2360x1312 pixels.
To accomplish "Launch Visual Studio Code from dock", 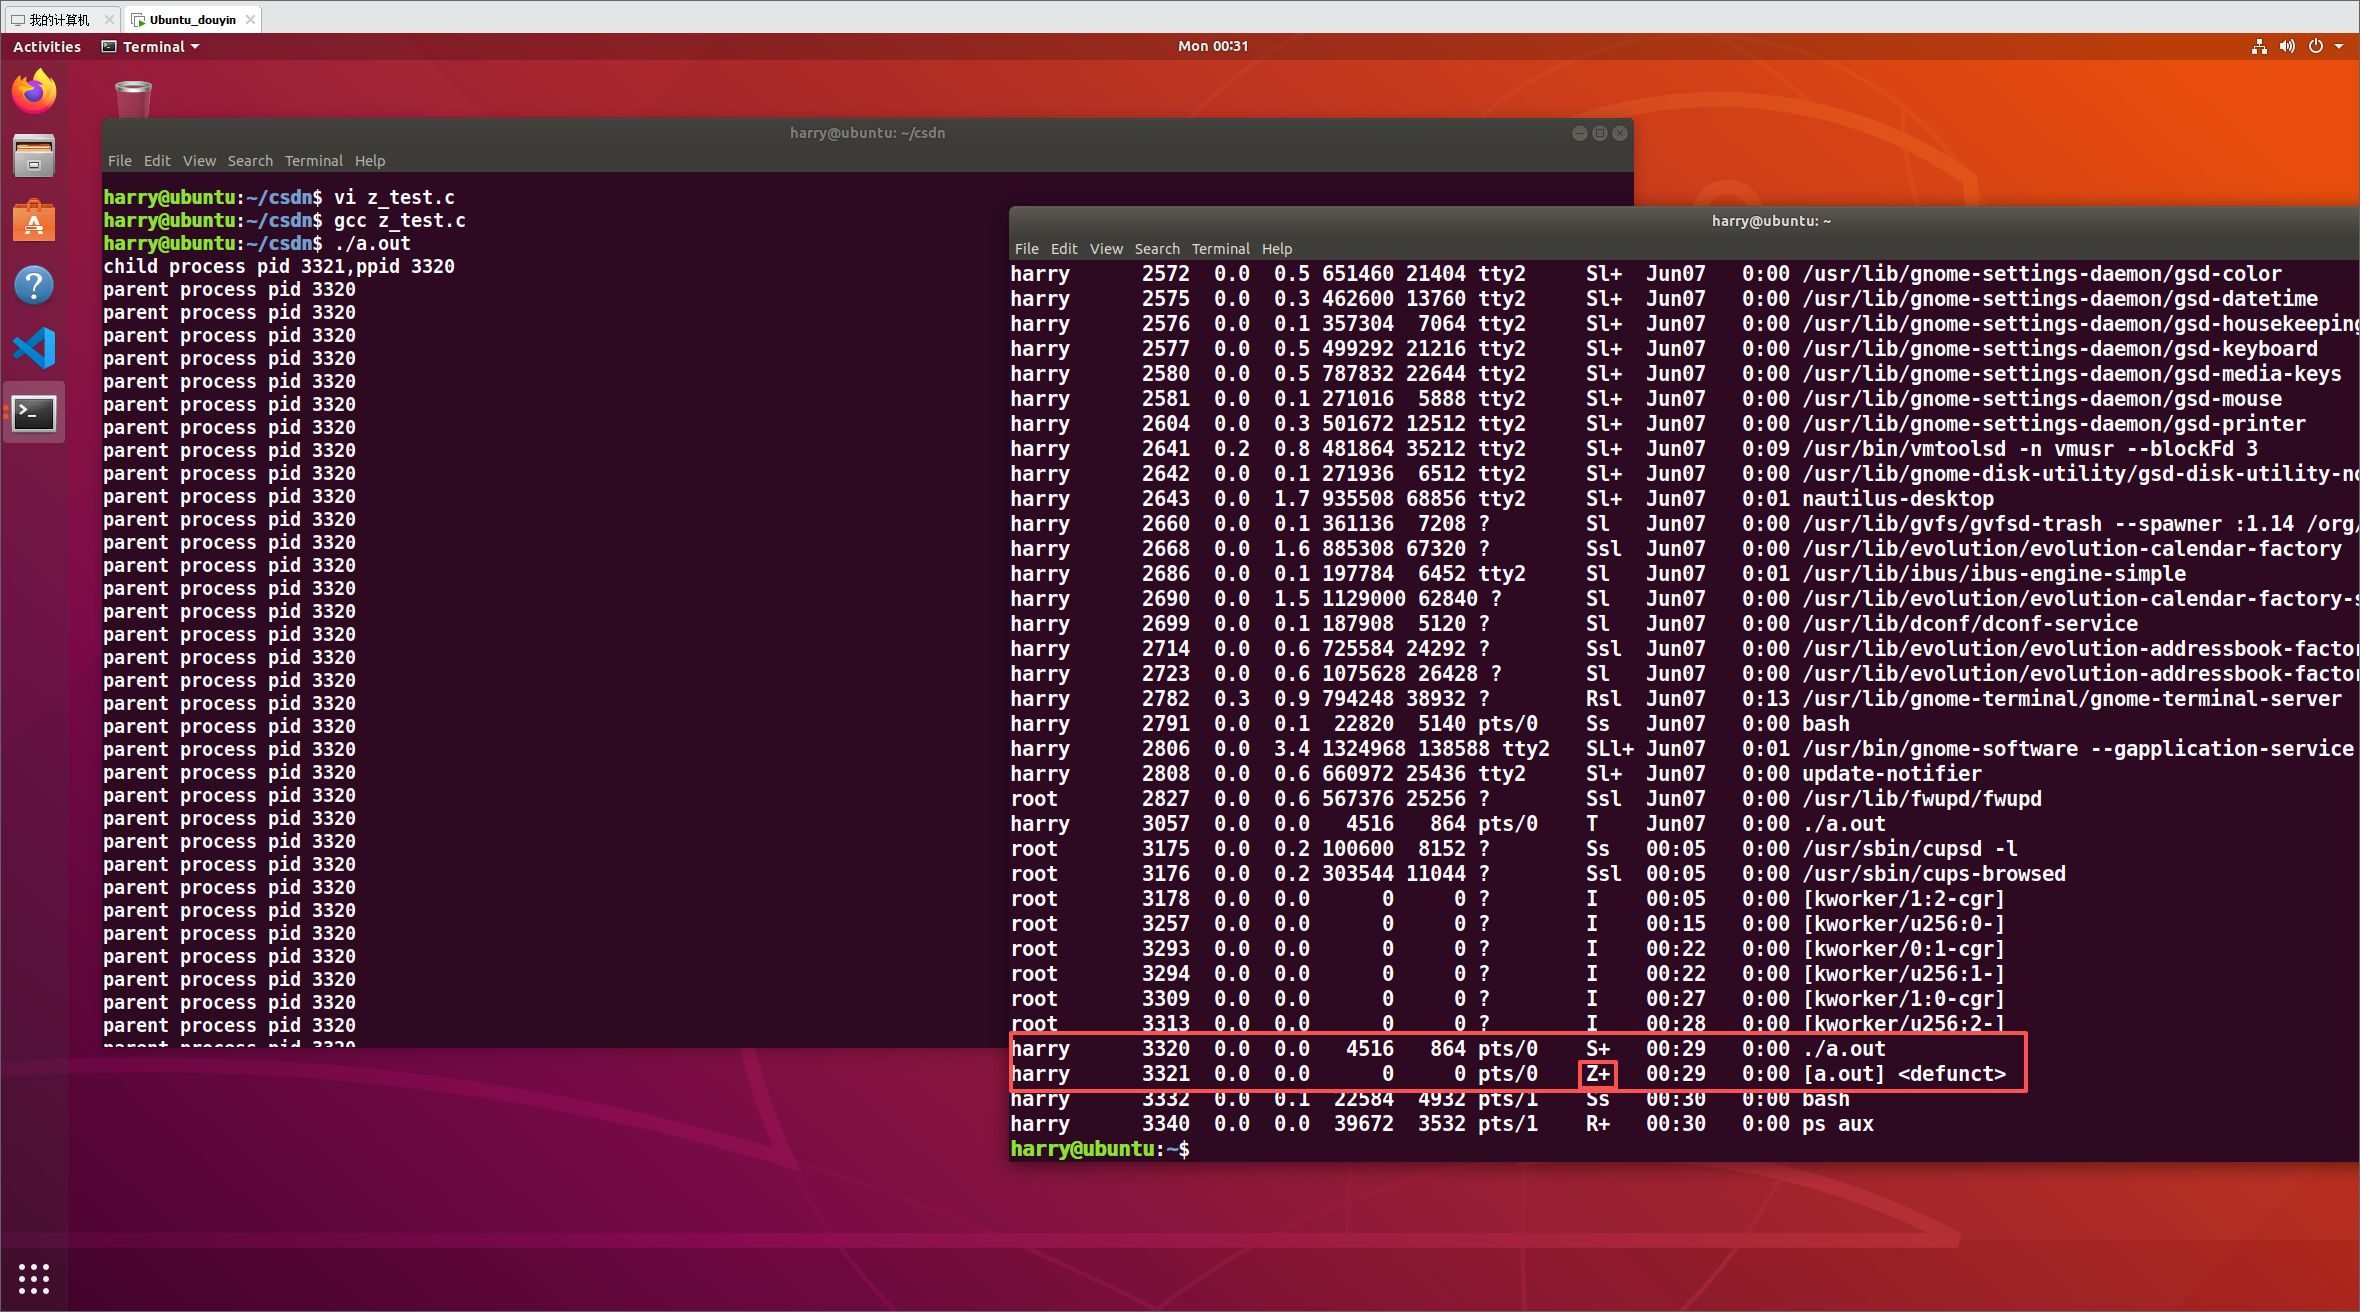I will pos(34,348).
